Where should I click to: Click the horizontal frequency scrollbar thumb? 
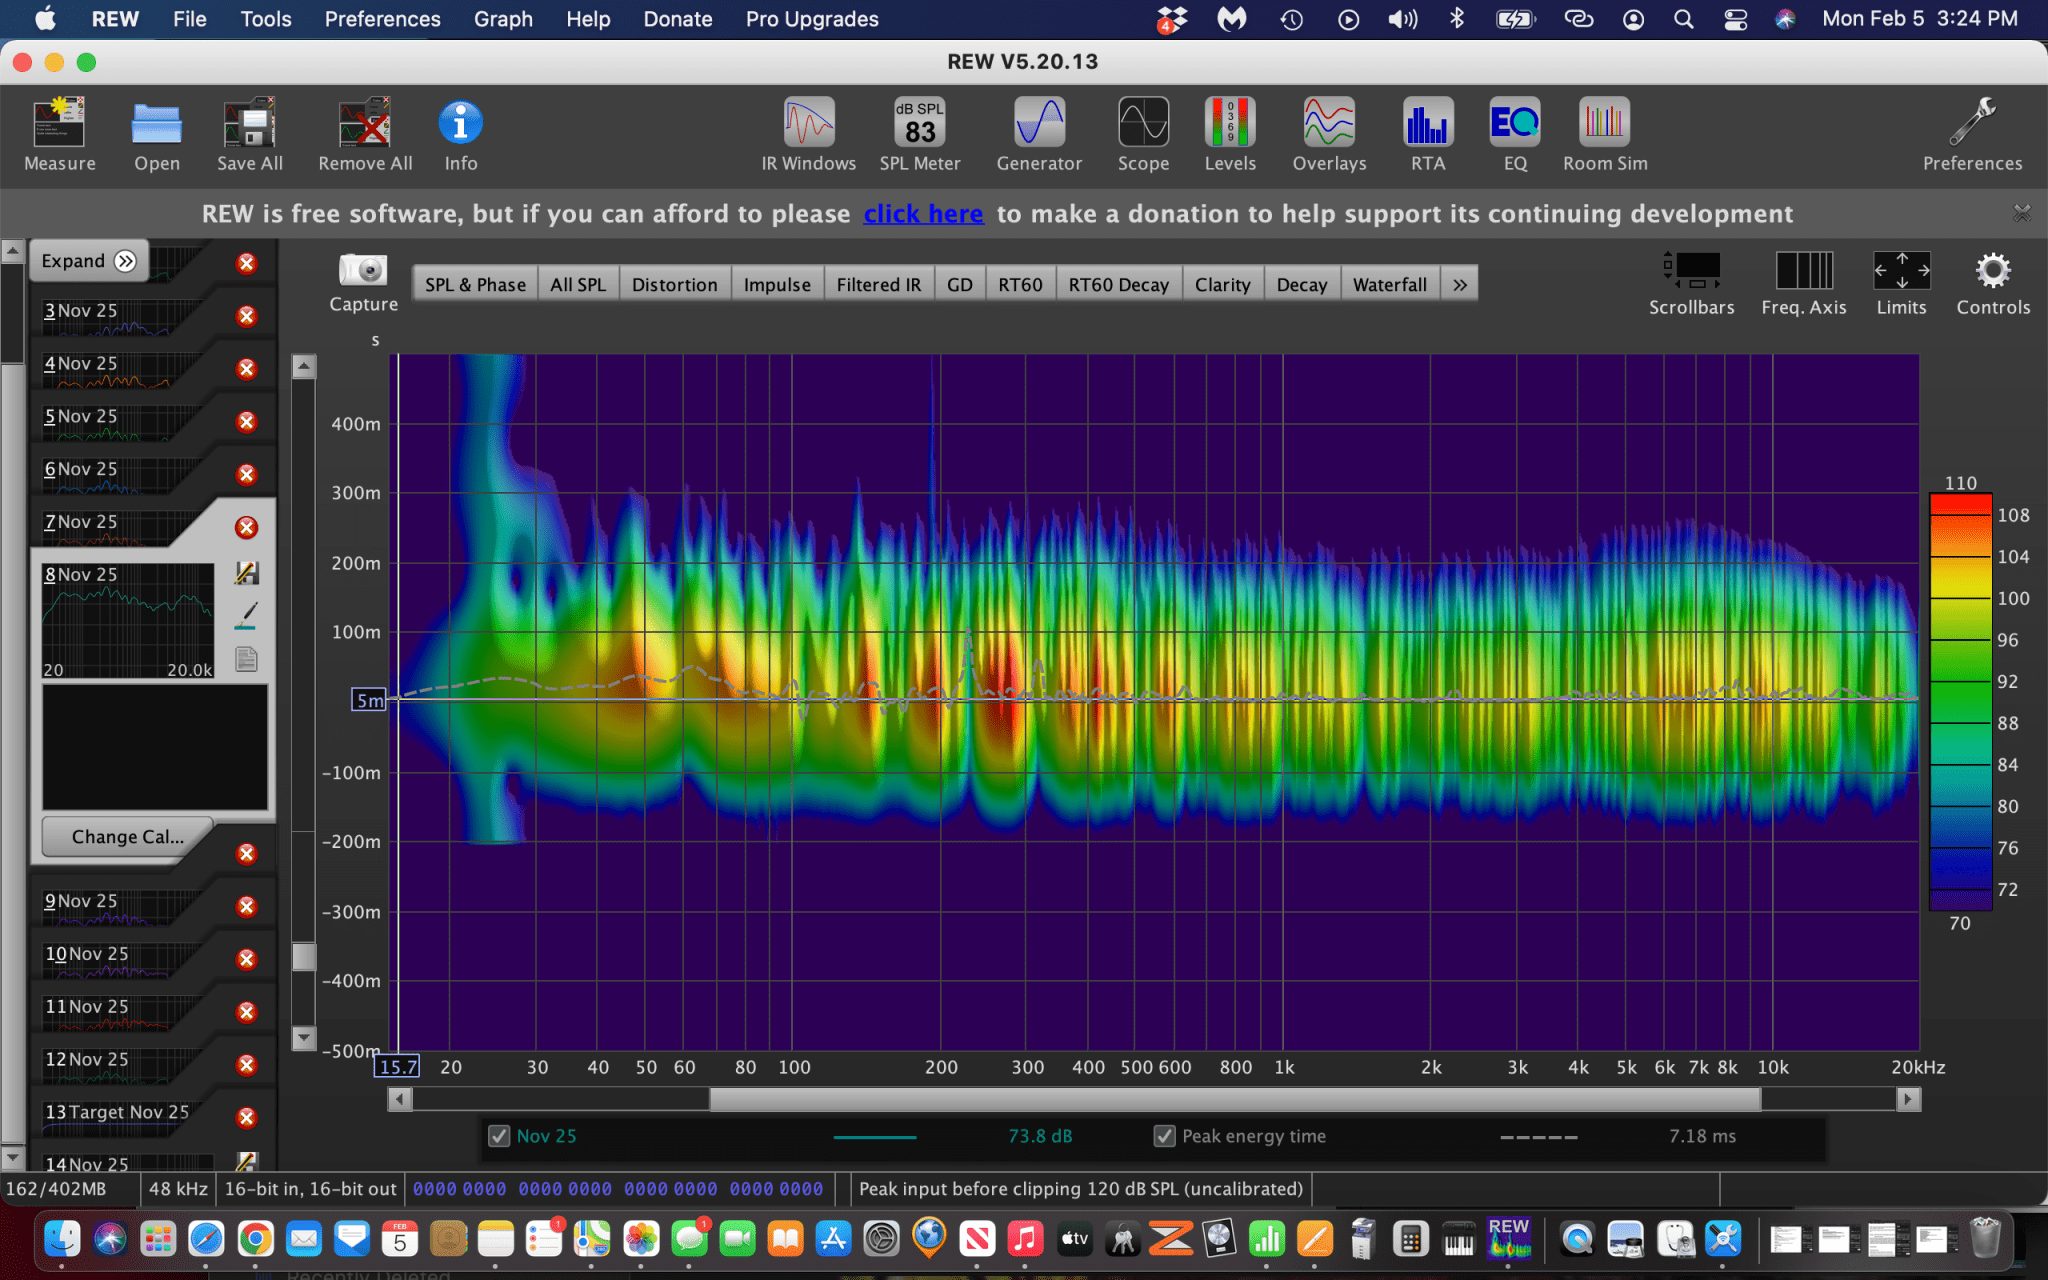[1235, 1100]
